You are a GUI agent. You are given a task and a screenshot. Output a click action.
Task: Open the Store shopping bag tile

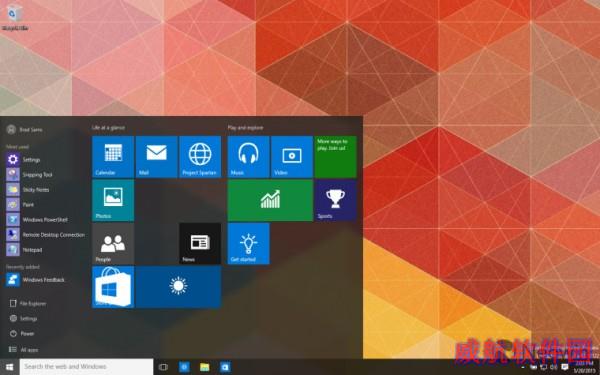tap(113, 287)
